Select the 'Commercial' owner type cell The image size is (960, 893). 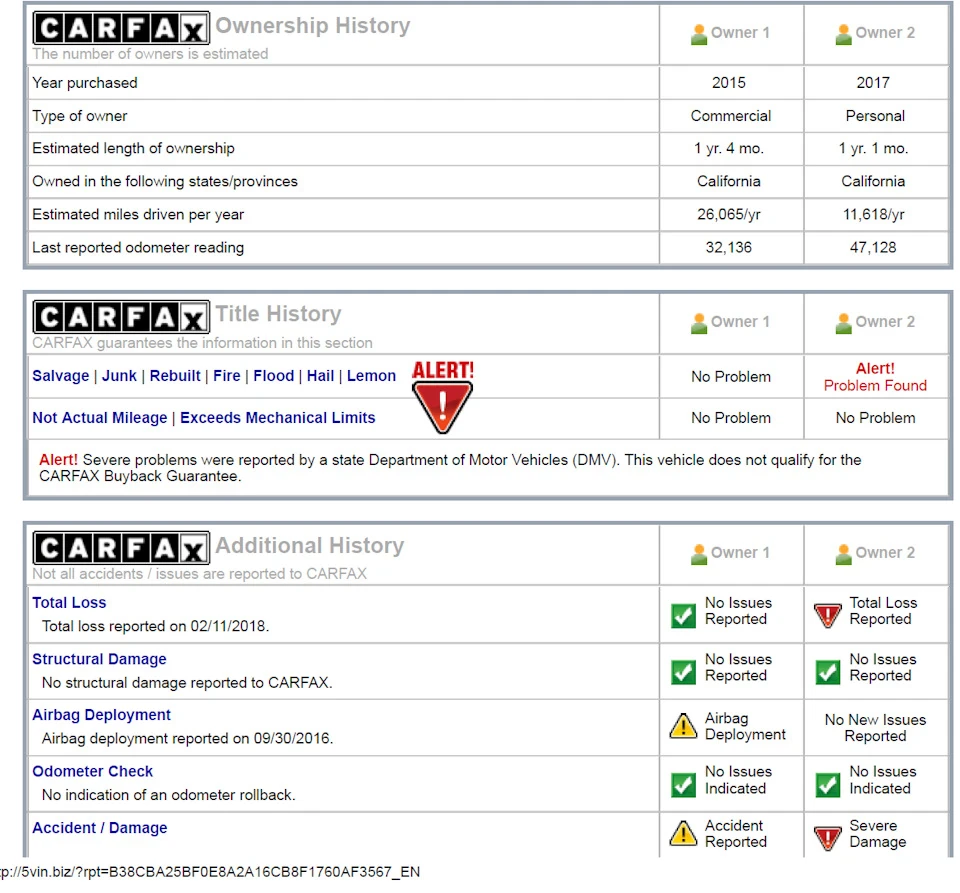731,116
